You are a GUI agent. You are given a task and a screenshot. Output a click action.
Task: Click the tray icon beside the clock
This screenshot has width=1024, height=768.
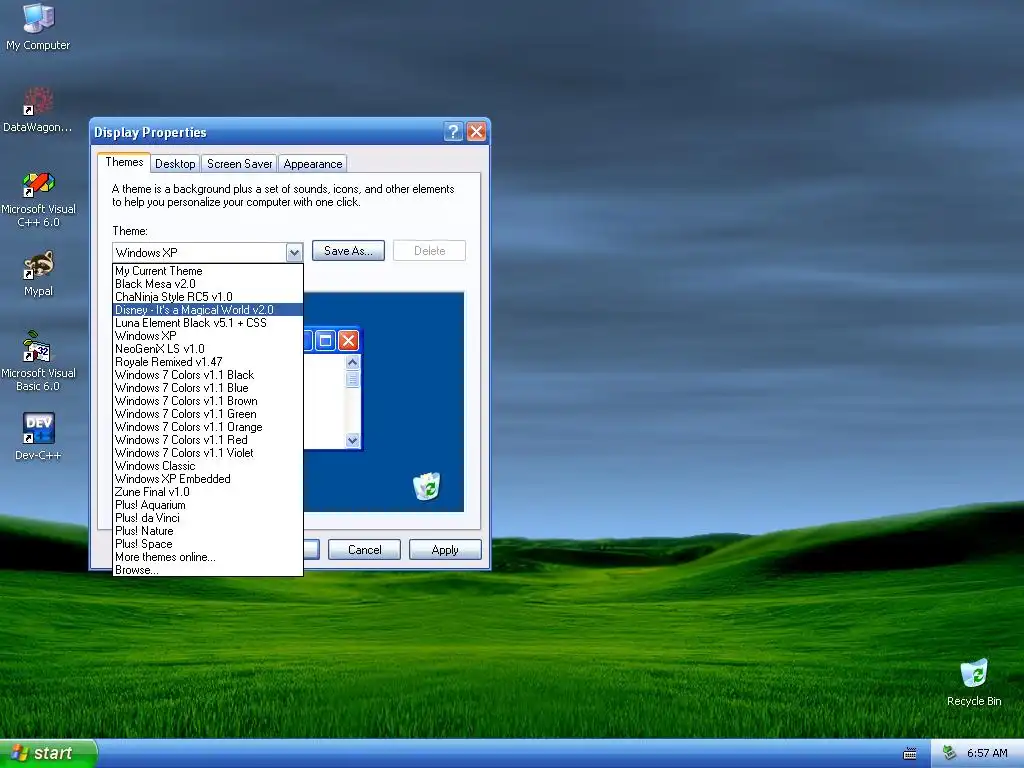click(x=950, y=753)
